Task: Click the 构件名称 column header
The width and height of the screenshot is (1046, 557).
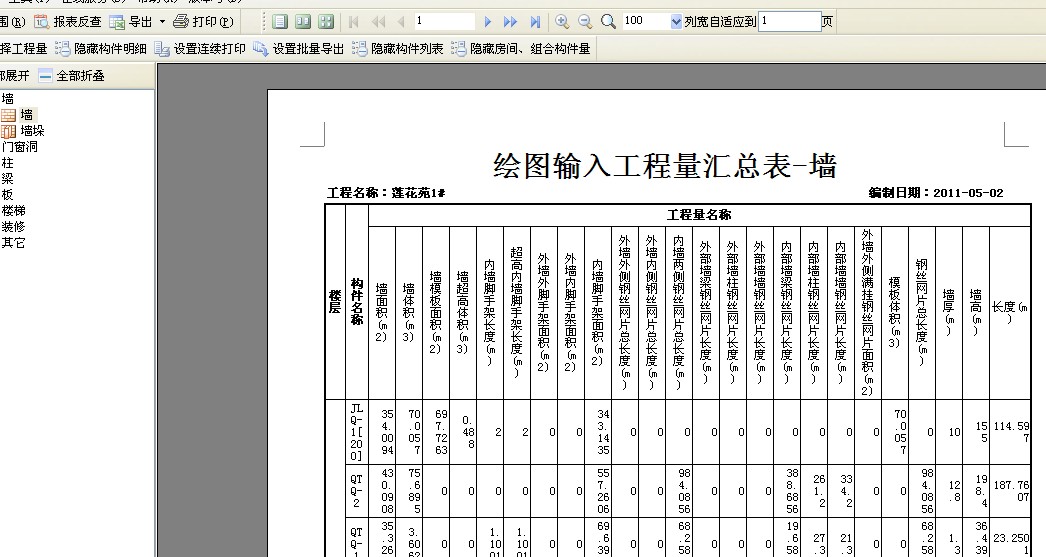Action: pos(357,302)
